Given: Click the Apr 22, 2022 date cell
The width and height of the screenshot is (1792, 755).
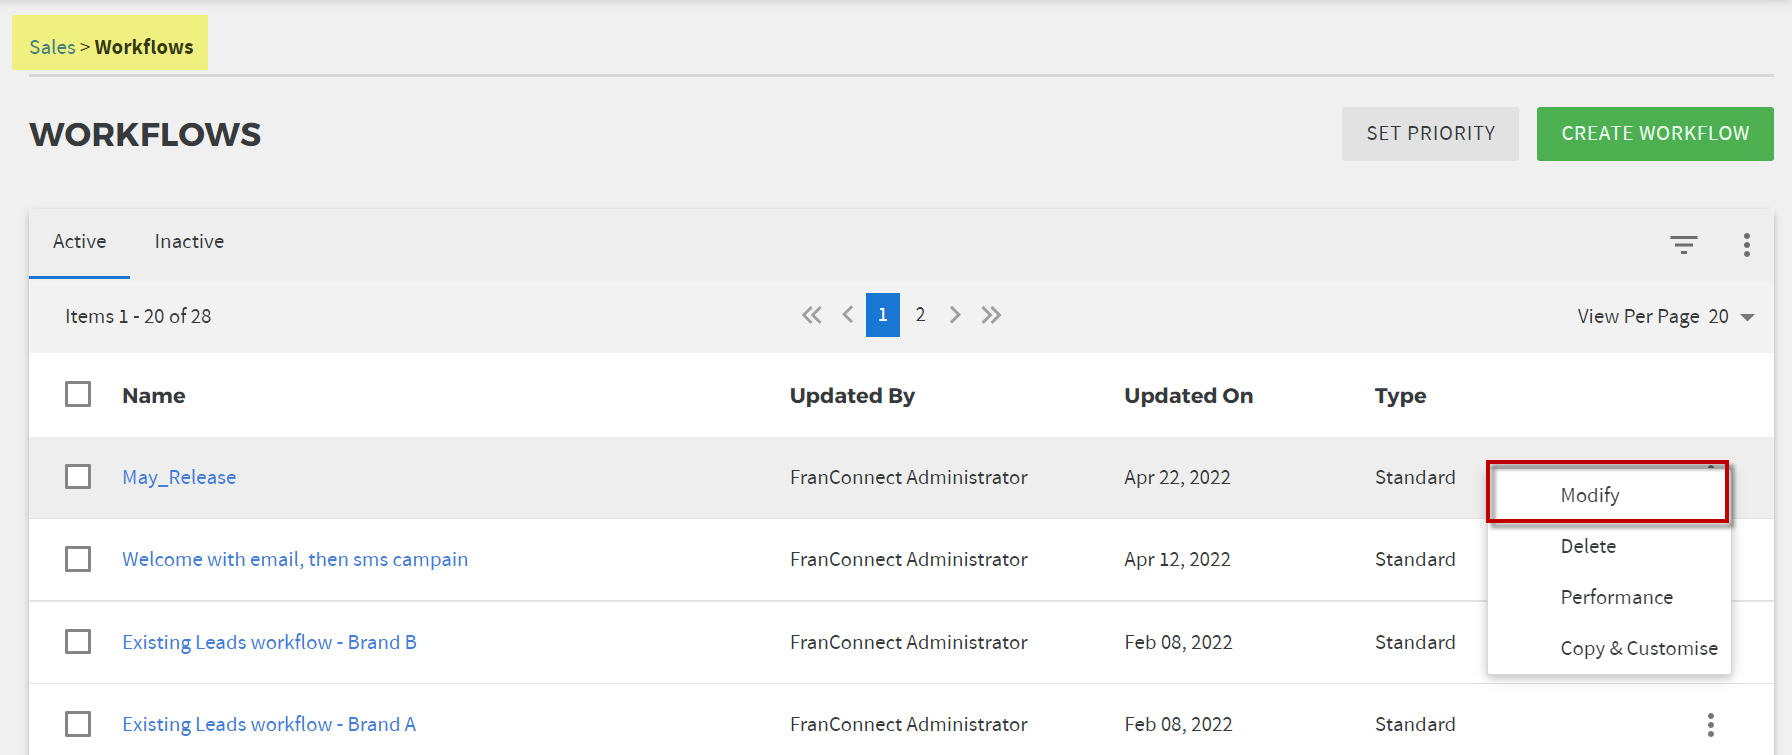Looking at the screenshot, I should point(1177,477).
